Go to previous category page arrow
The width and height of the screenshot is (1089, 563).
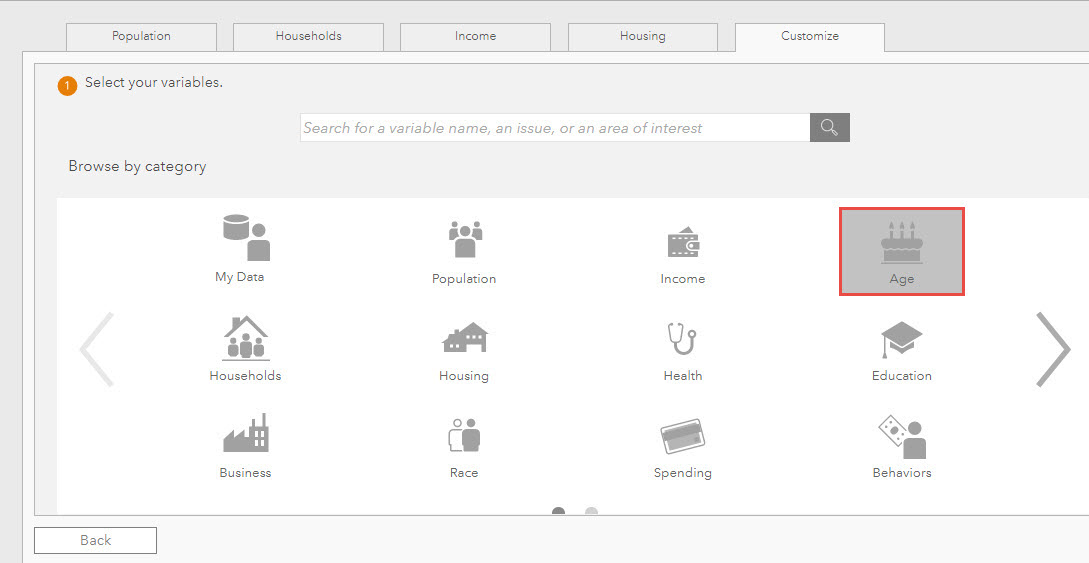[x=97, y=349]
